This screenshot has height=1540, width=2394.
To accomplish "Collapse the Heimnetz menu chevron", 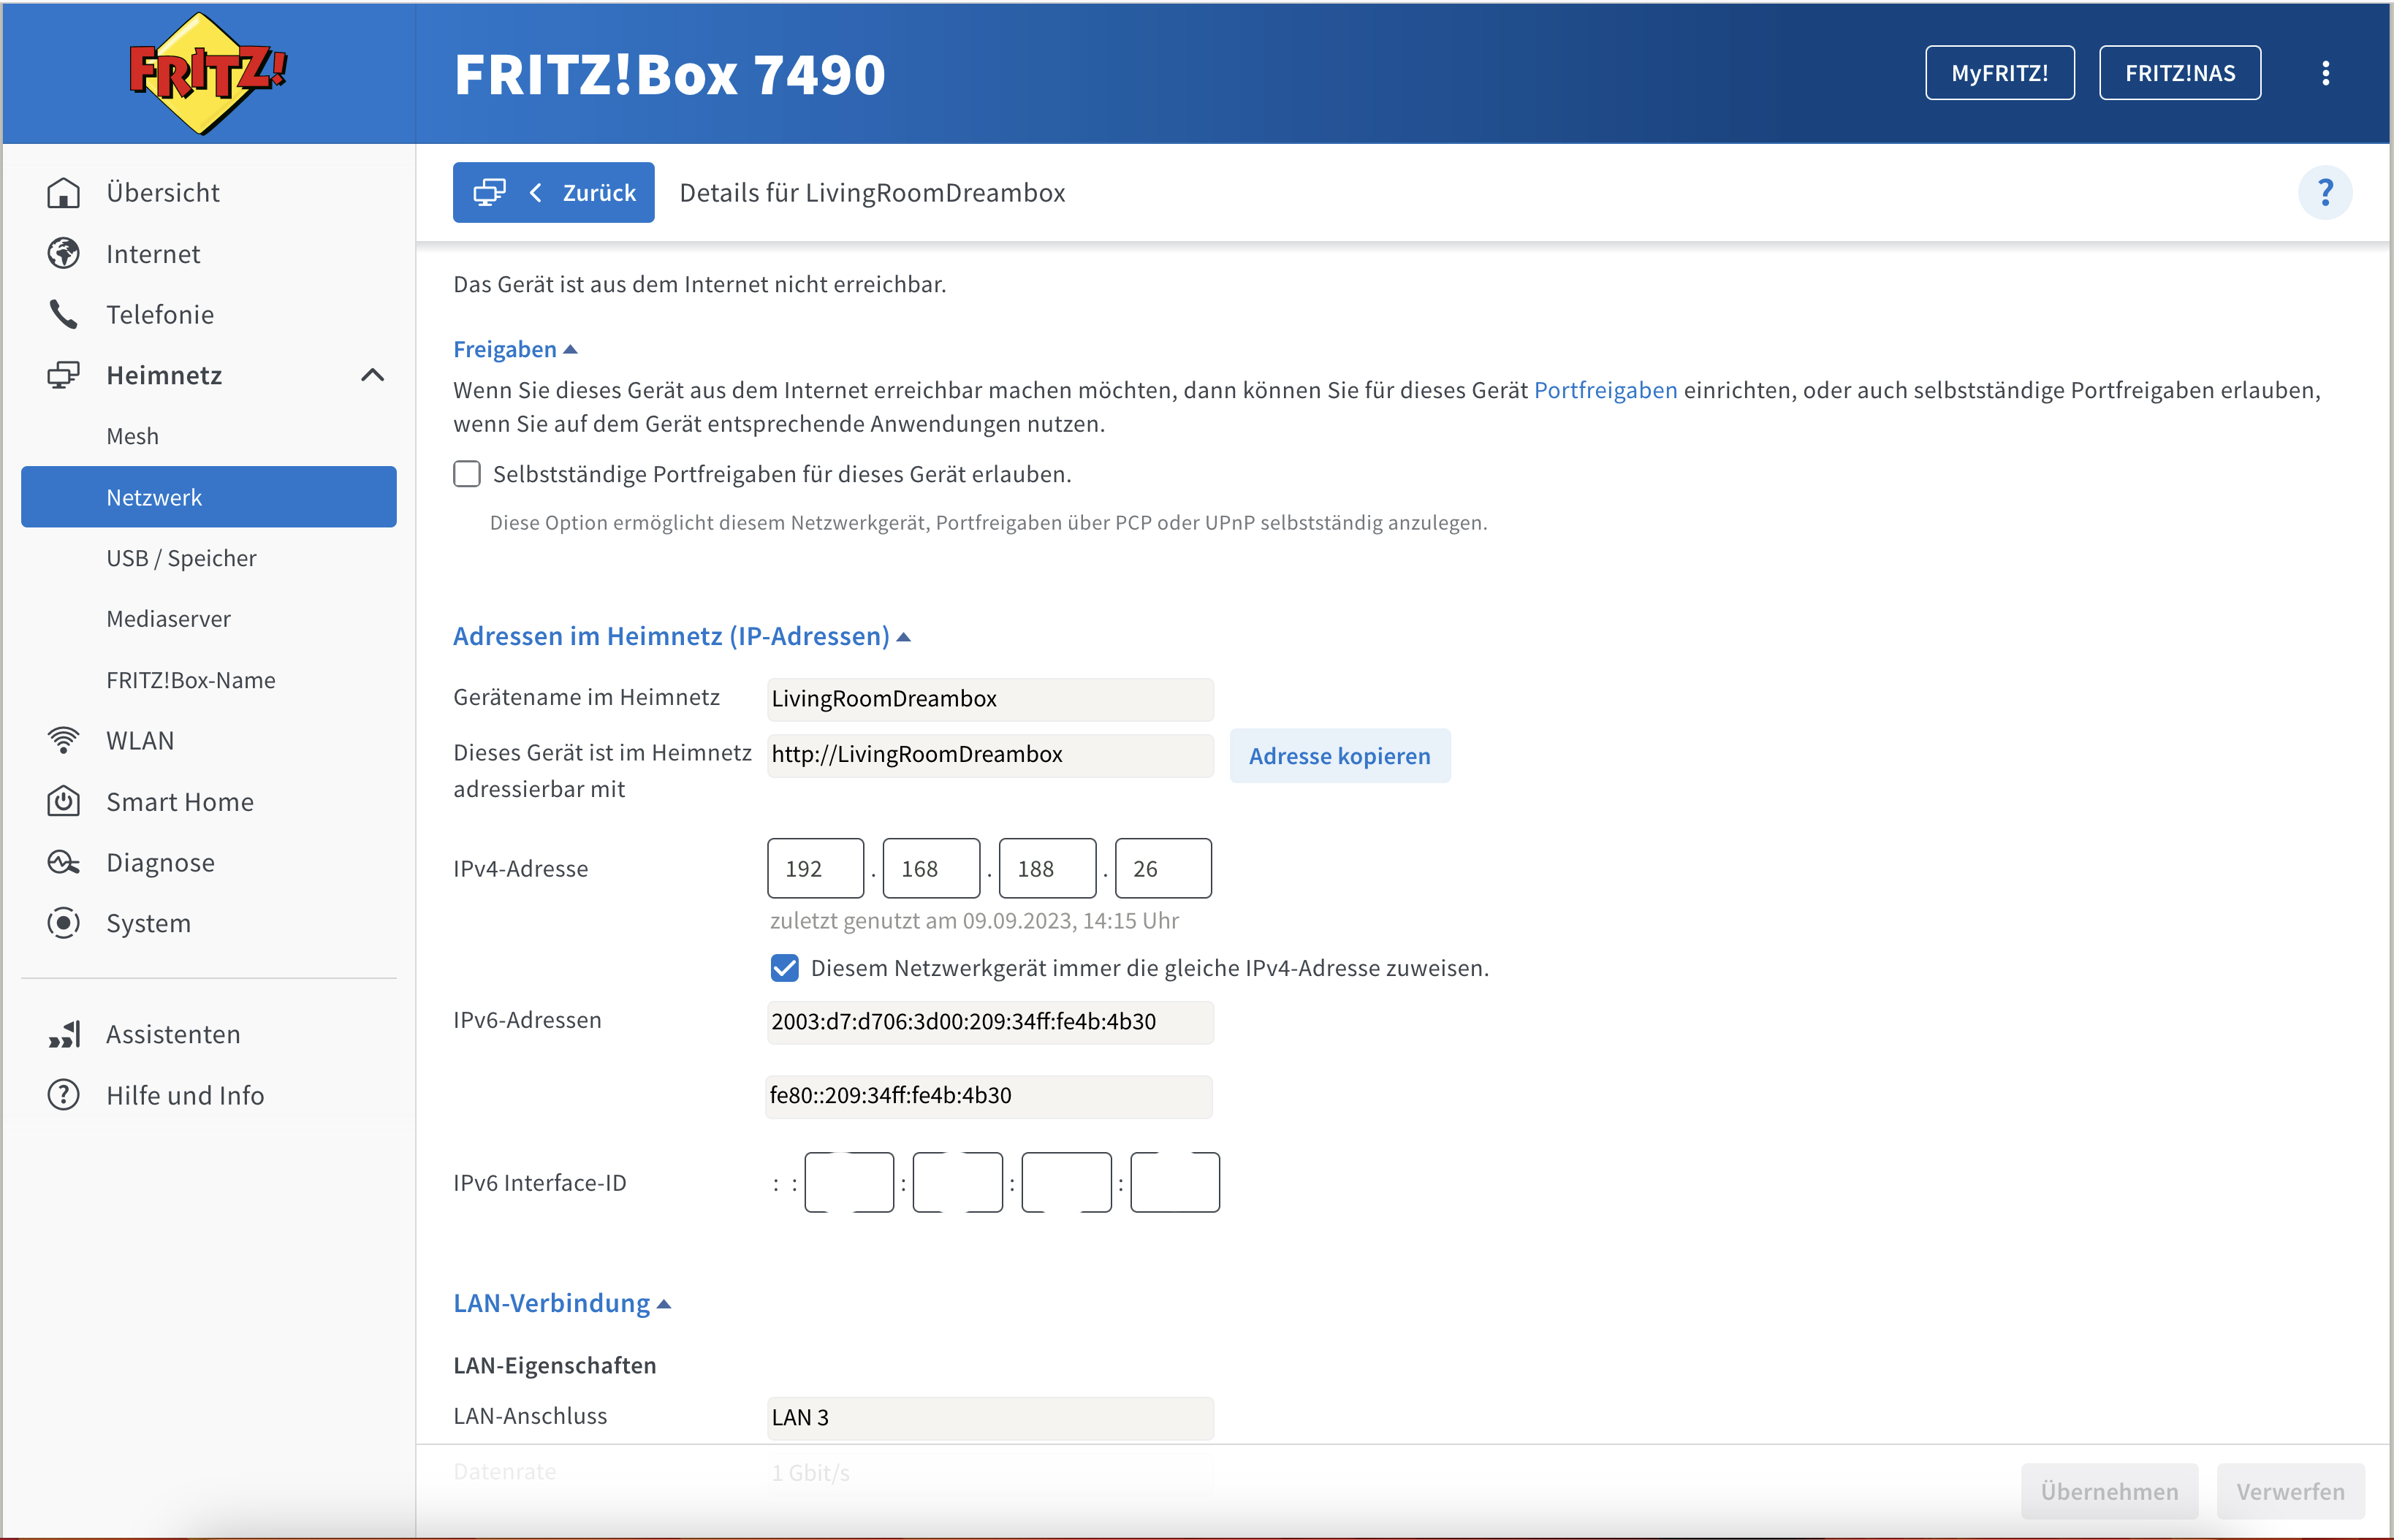I will [x=372, y=375].
